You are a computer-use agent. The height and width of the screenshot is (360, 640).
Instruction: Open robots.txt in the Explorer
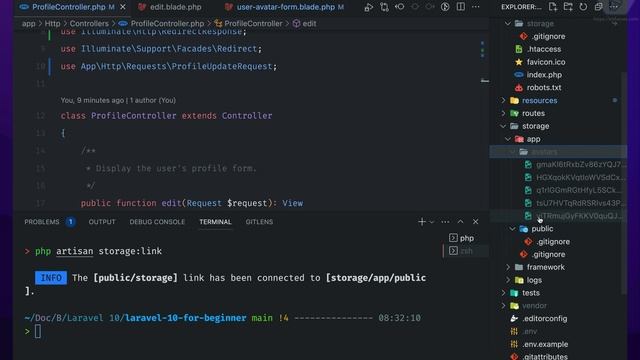click(543, 87)
